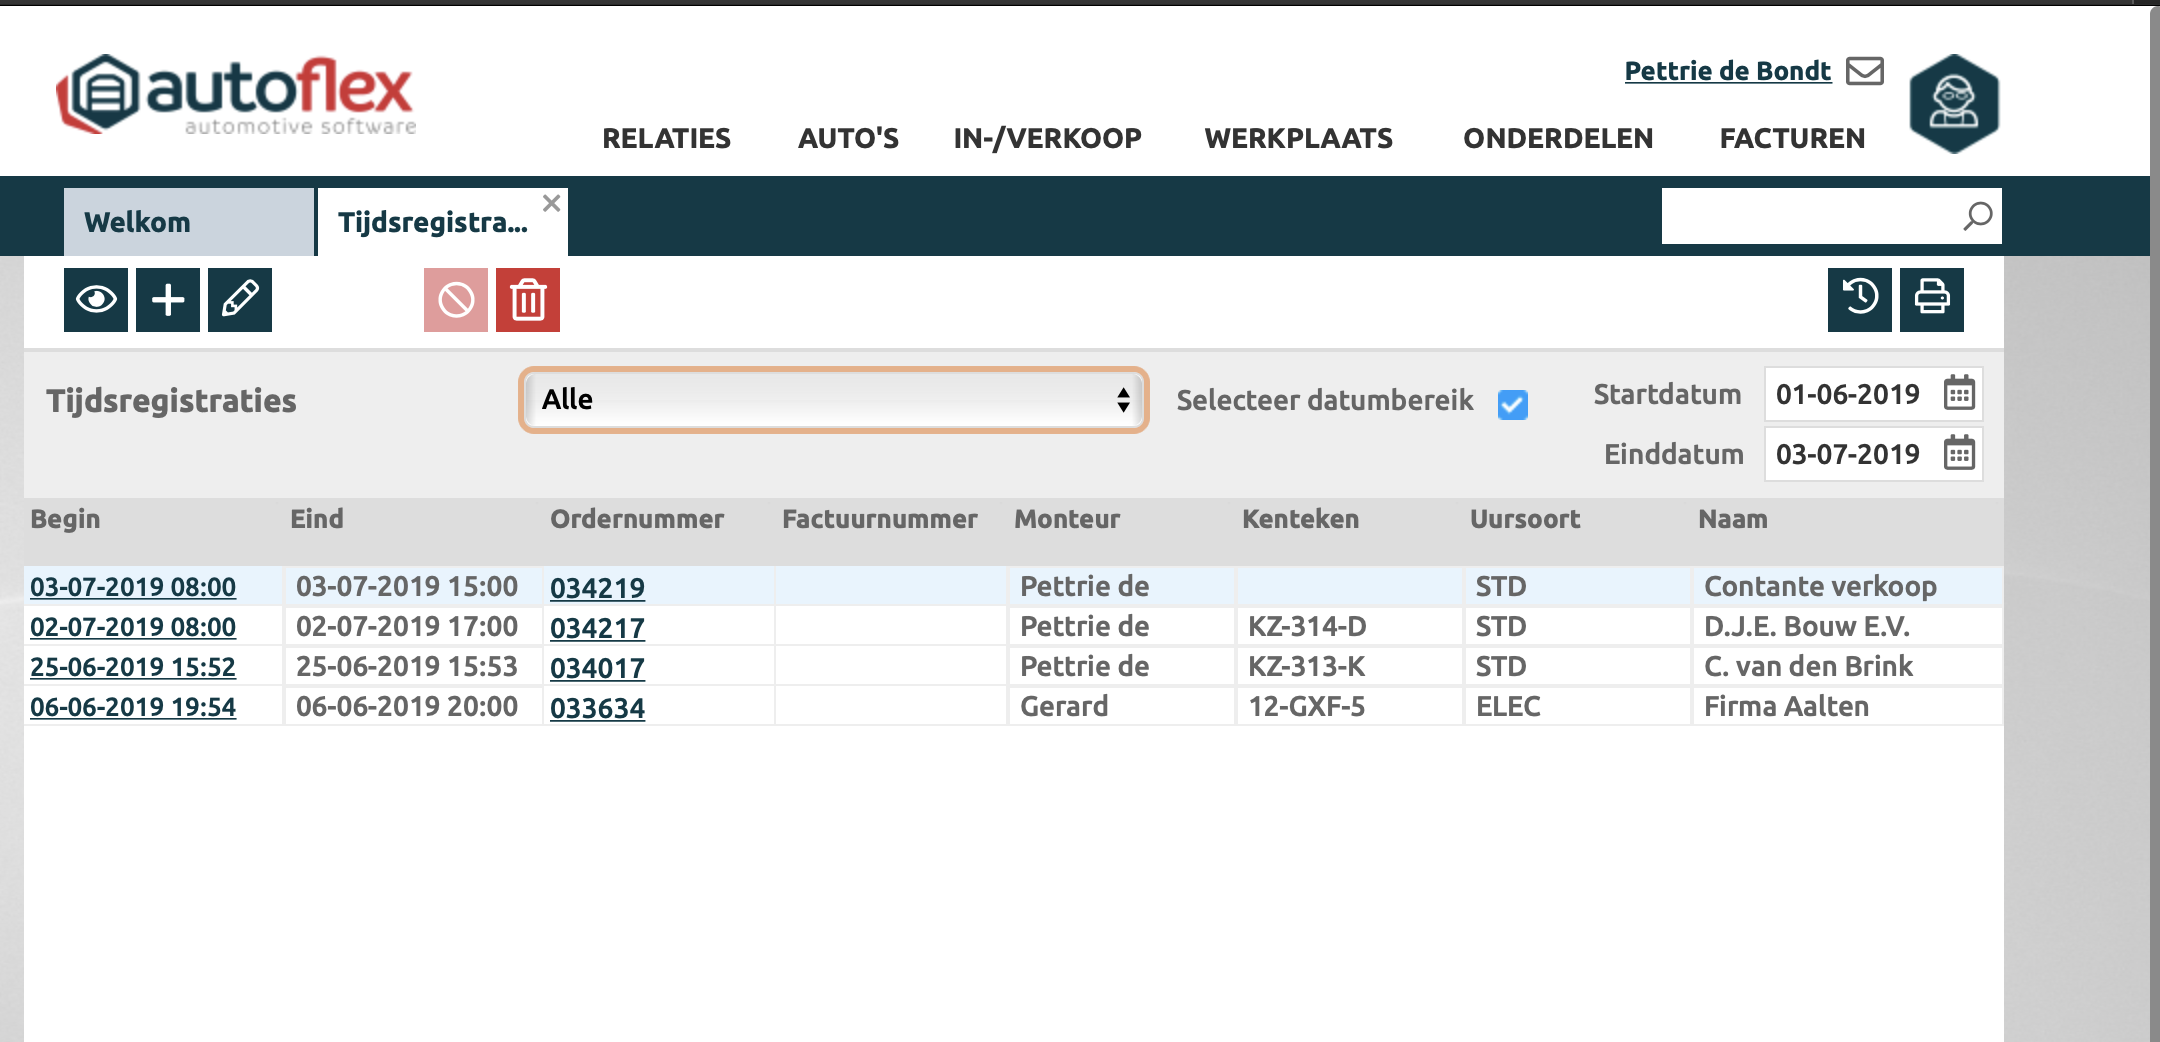
Task: Open the history clock icon
Action: 1860,299
